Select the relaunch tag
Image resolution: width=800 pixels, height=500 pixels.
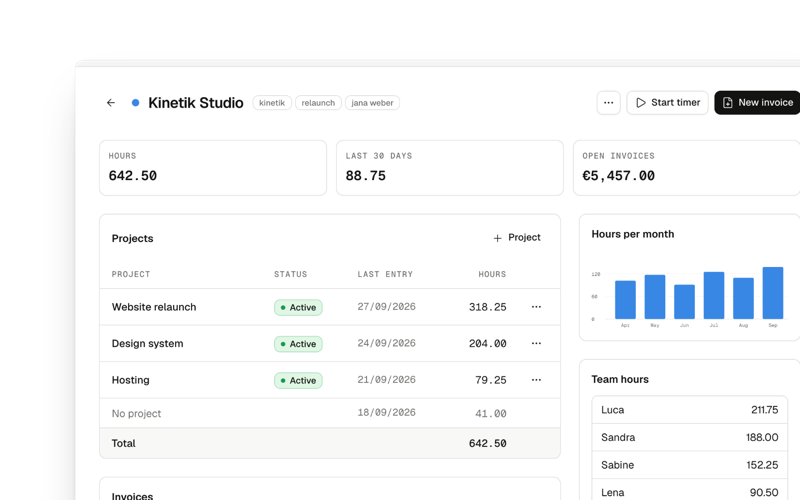pyautogui.click(x=318, y=103)
